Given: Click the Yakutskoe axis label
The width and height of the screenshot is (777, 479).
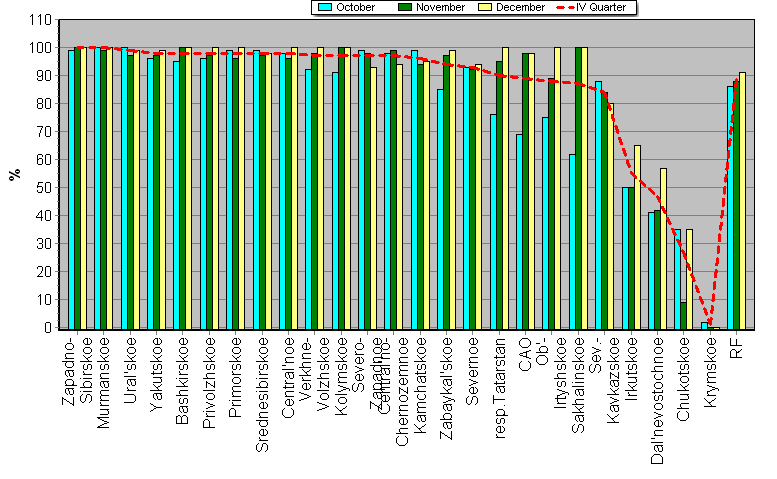Looking at the screenshot, I should click(156, 373).
